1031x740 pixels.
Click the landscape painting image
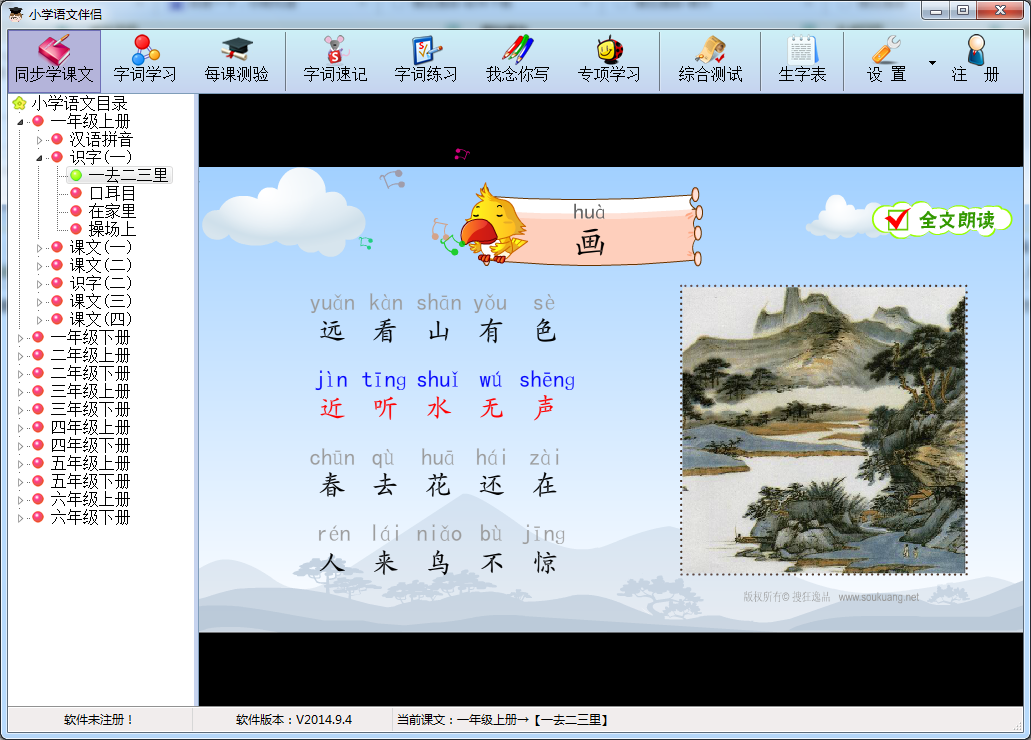coord(824,431)
